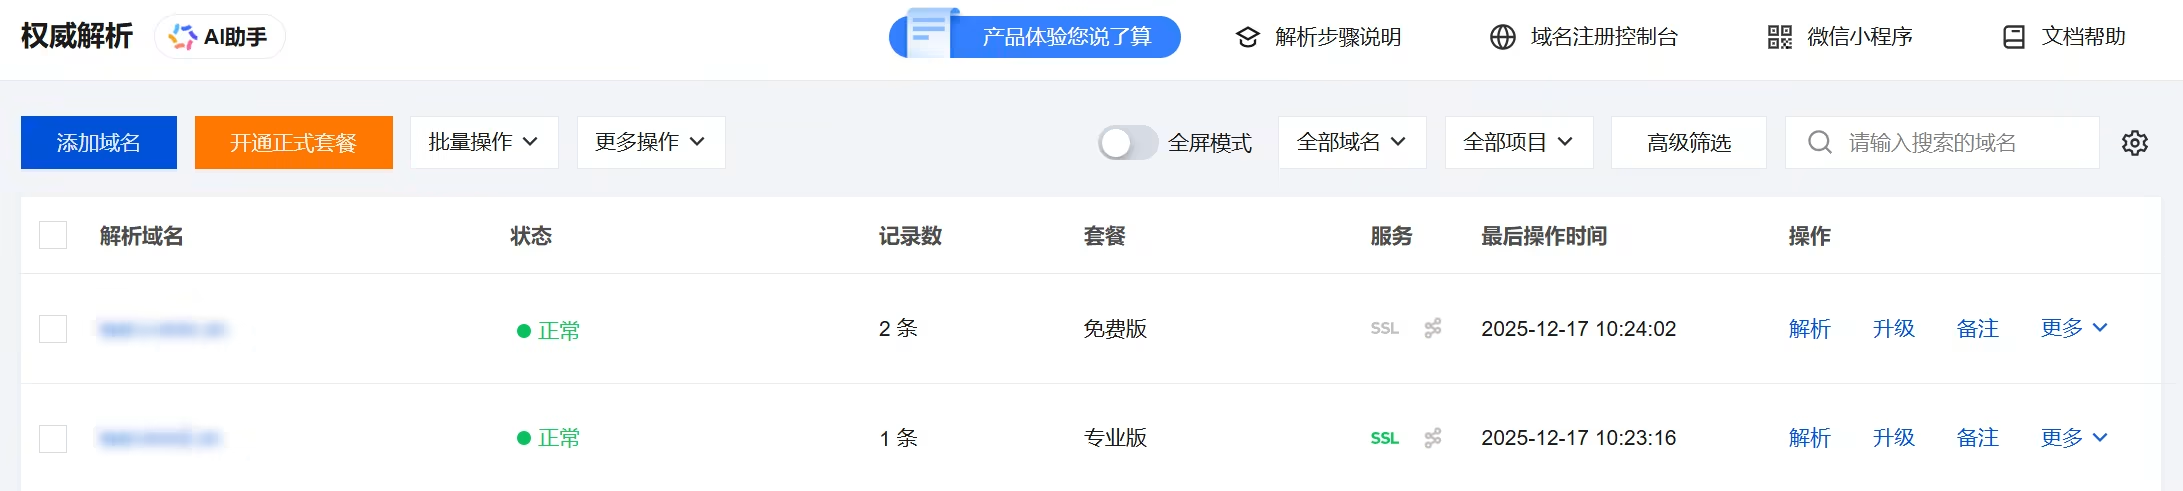Image resolution: width=2183 pixels, height=491 pixels.
Task: Click the 权威解析 page title
Action: click(77, 36)
